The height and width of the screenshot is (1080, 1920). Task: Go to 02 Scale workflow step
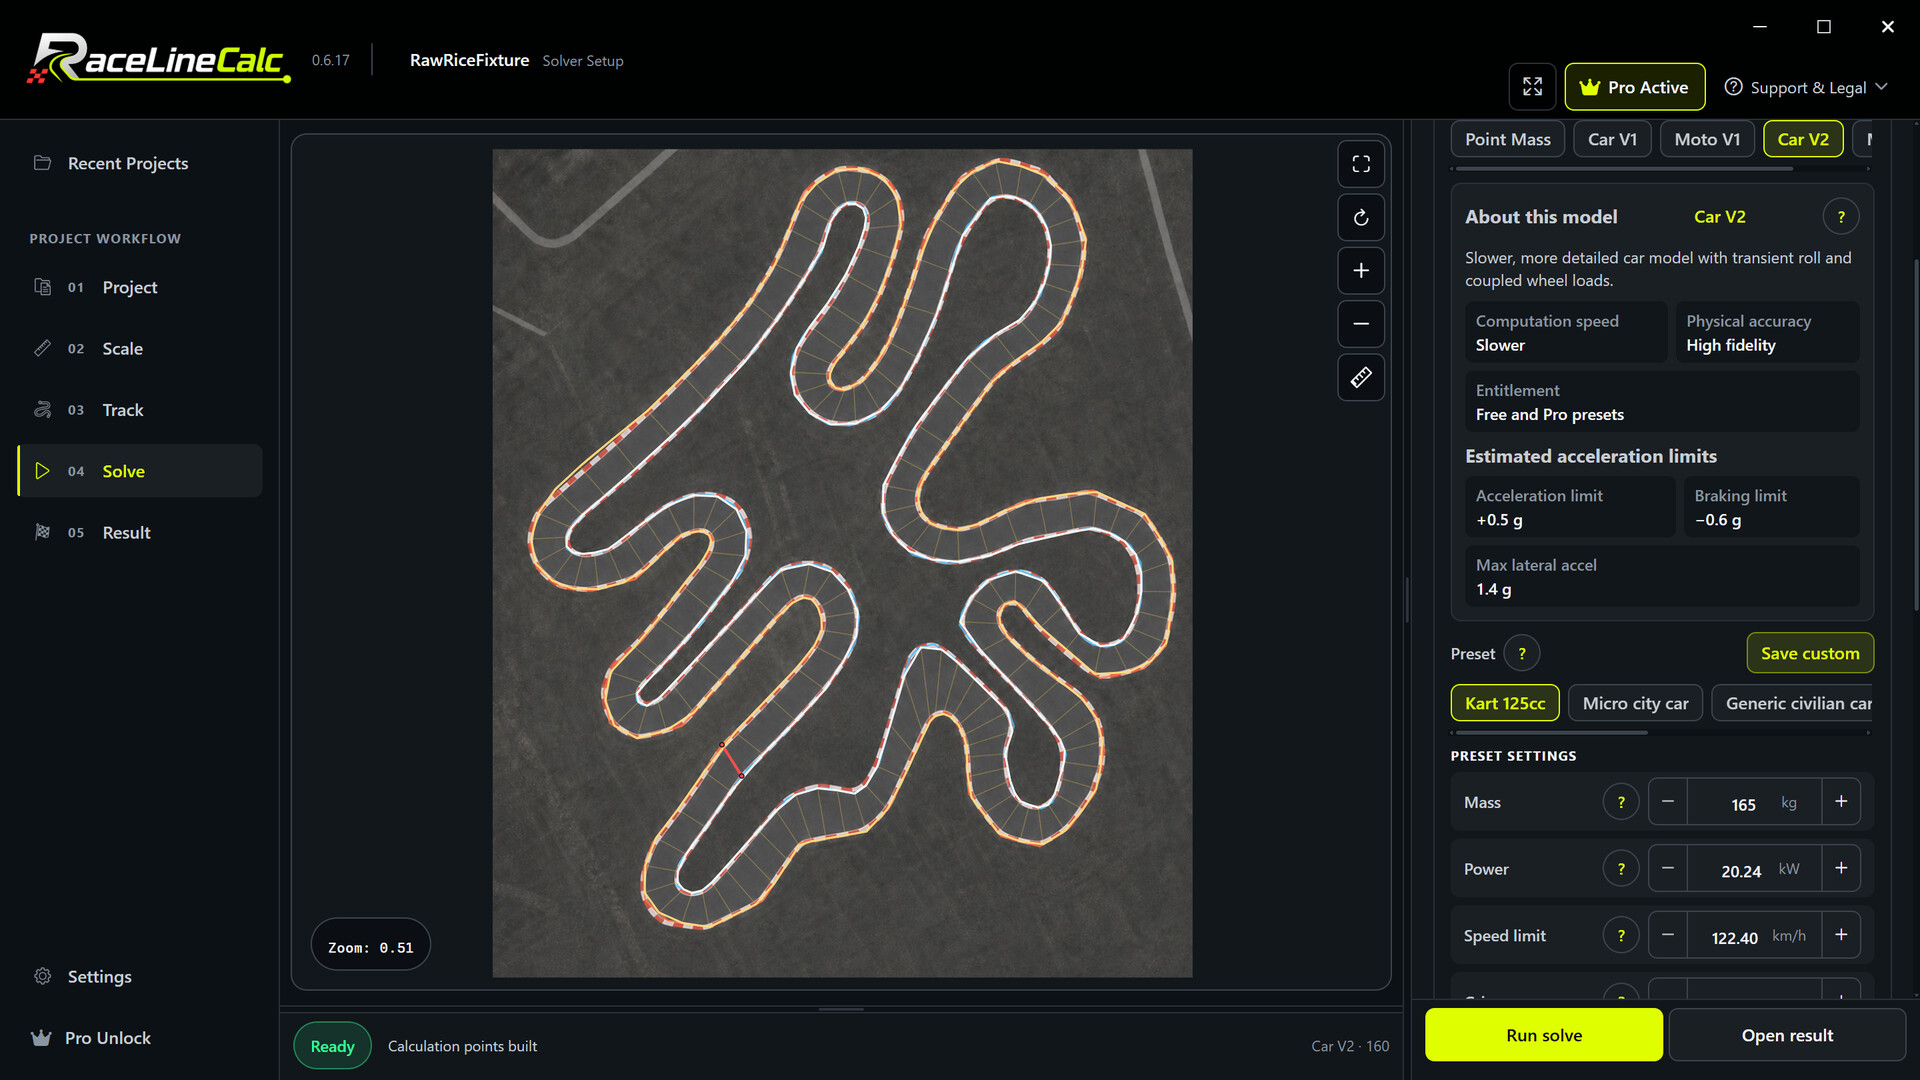140,348
